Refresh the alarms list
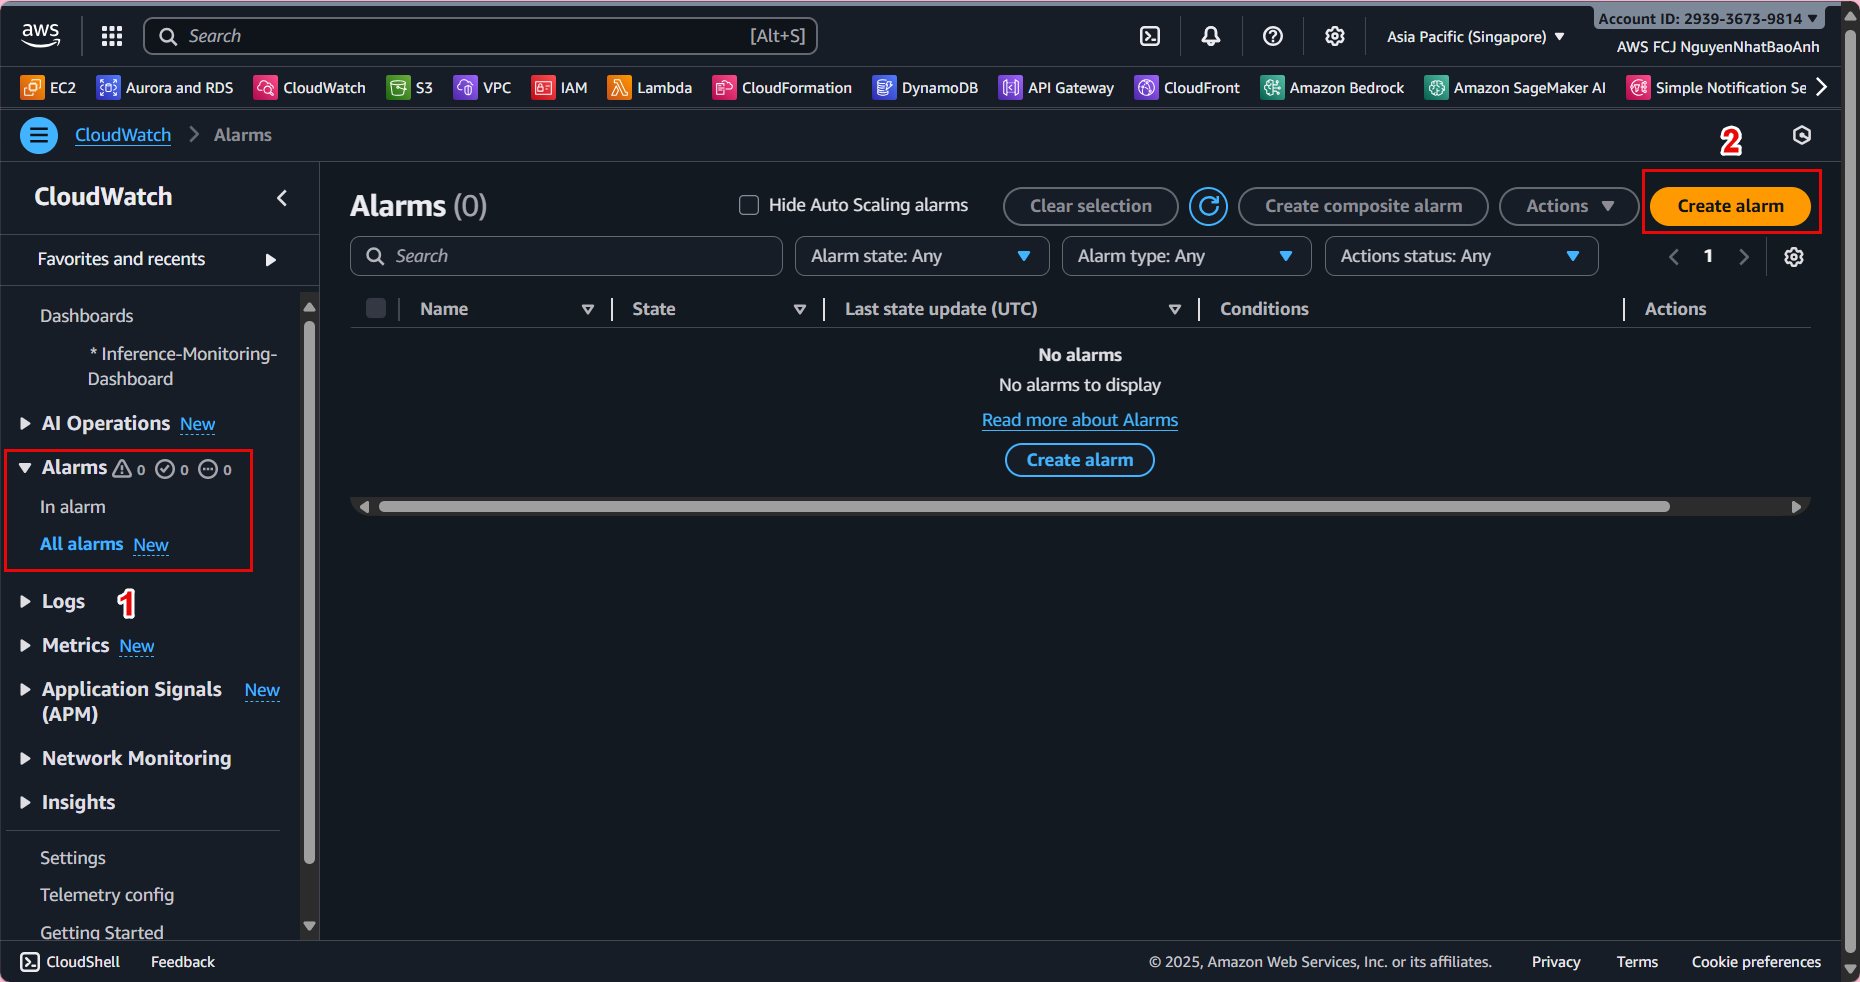Viewport: 1860px width, 982px height. click(x=1208, y=206)
